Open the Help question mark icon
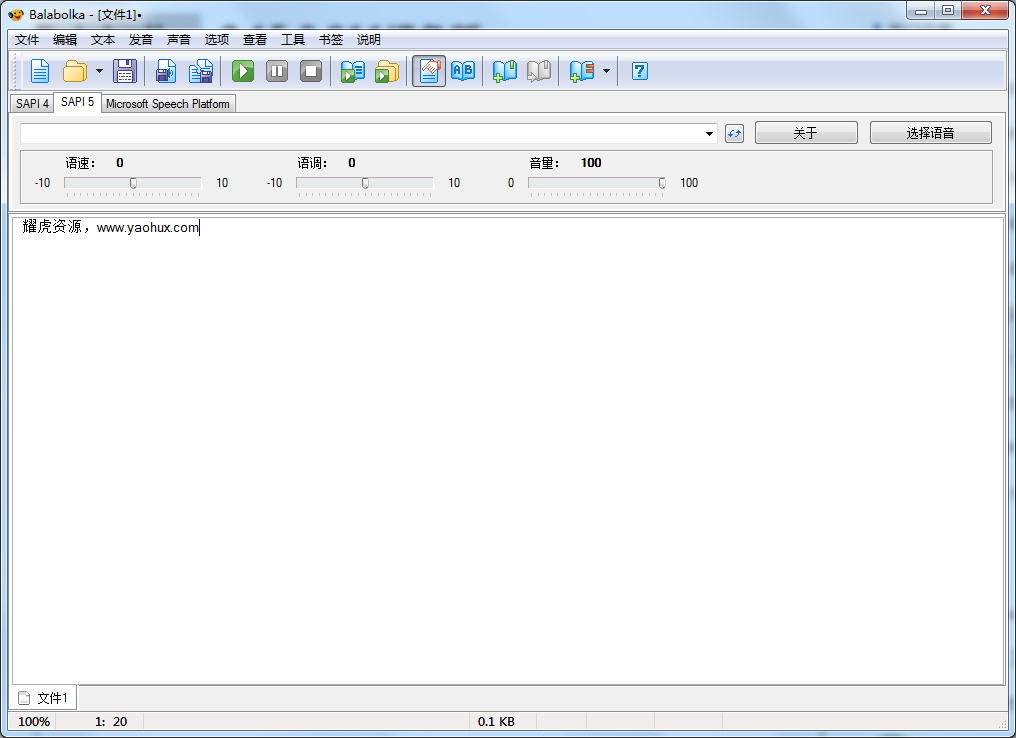The width and height of the screenshot is (1016, 738). [x=640, y=71]
